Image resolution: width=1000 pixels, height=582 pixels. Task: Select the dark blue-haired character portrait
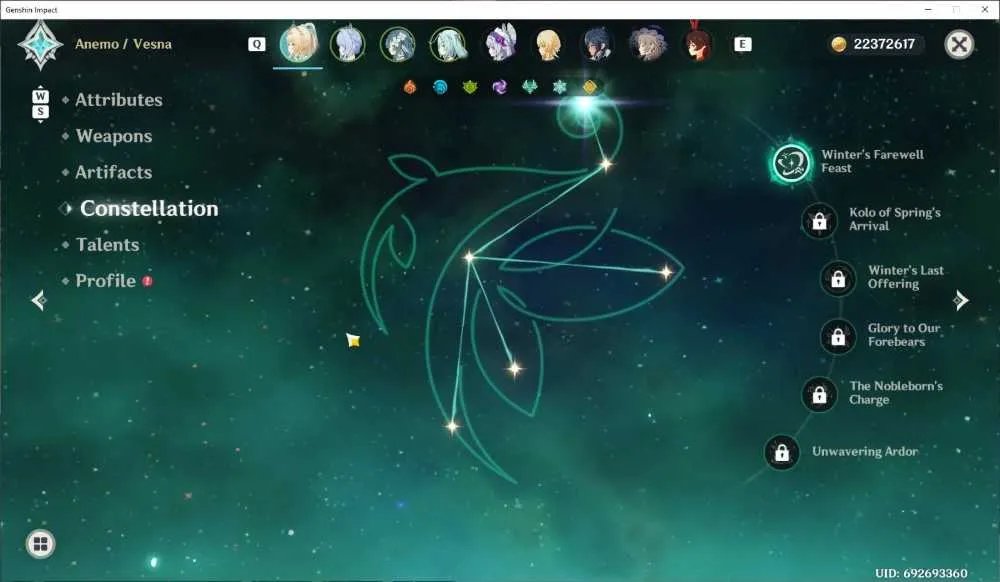[x=598, y=44]
